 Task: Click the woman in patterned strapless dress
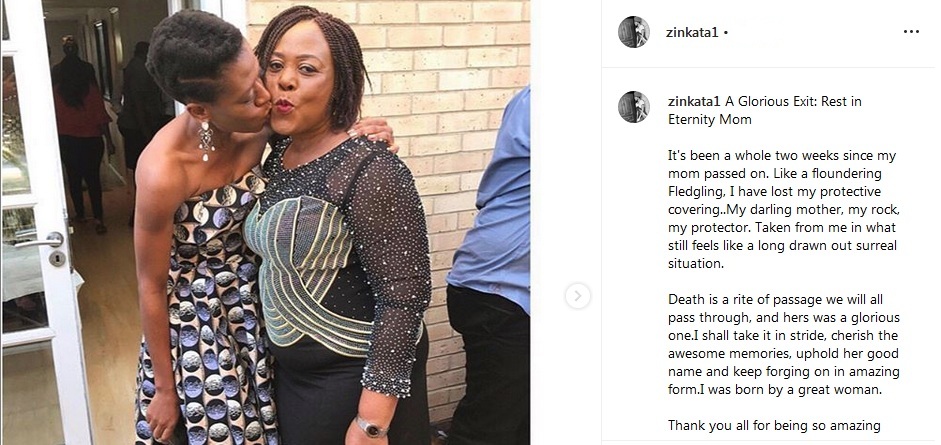coord(198,240)
